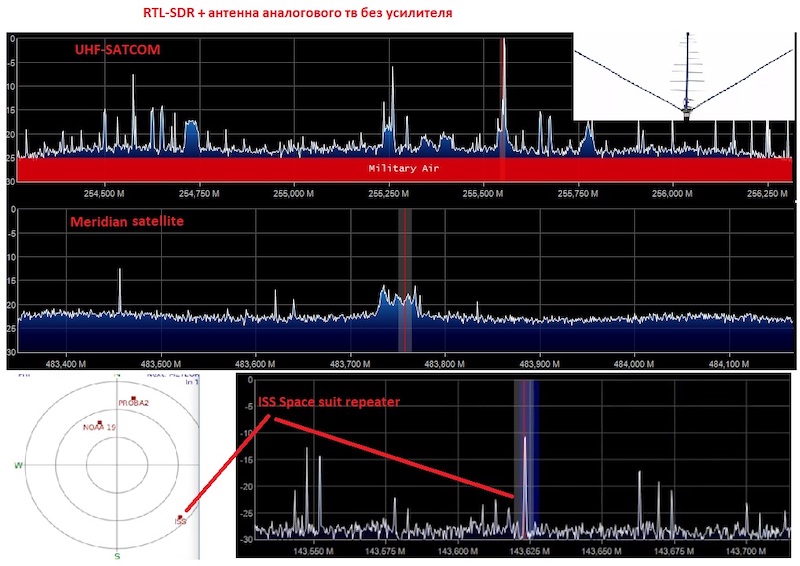Click the 484,000 M frequency tick
The image size is (800, 566).
tap(635, 363)
